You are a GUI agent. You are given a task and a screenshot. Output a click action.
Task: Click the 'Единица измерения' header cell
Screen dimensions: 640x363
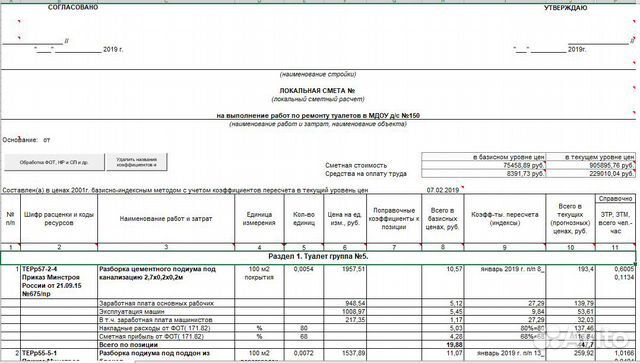tap(259, 219)
